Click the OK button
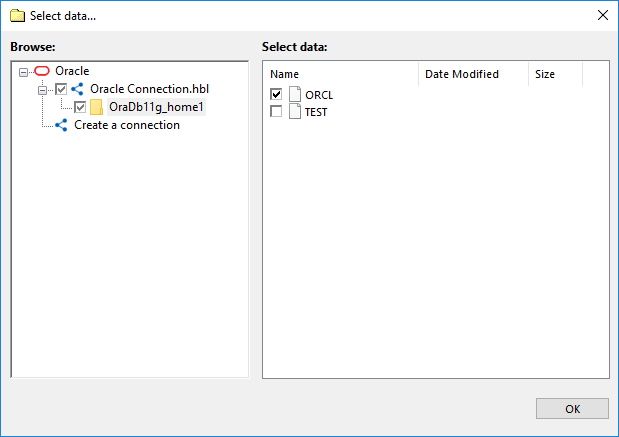 572,409
